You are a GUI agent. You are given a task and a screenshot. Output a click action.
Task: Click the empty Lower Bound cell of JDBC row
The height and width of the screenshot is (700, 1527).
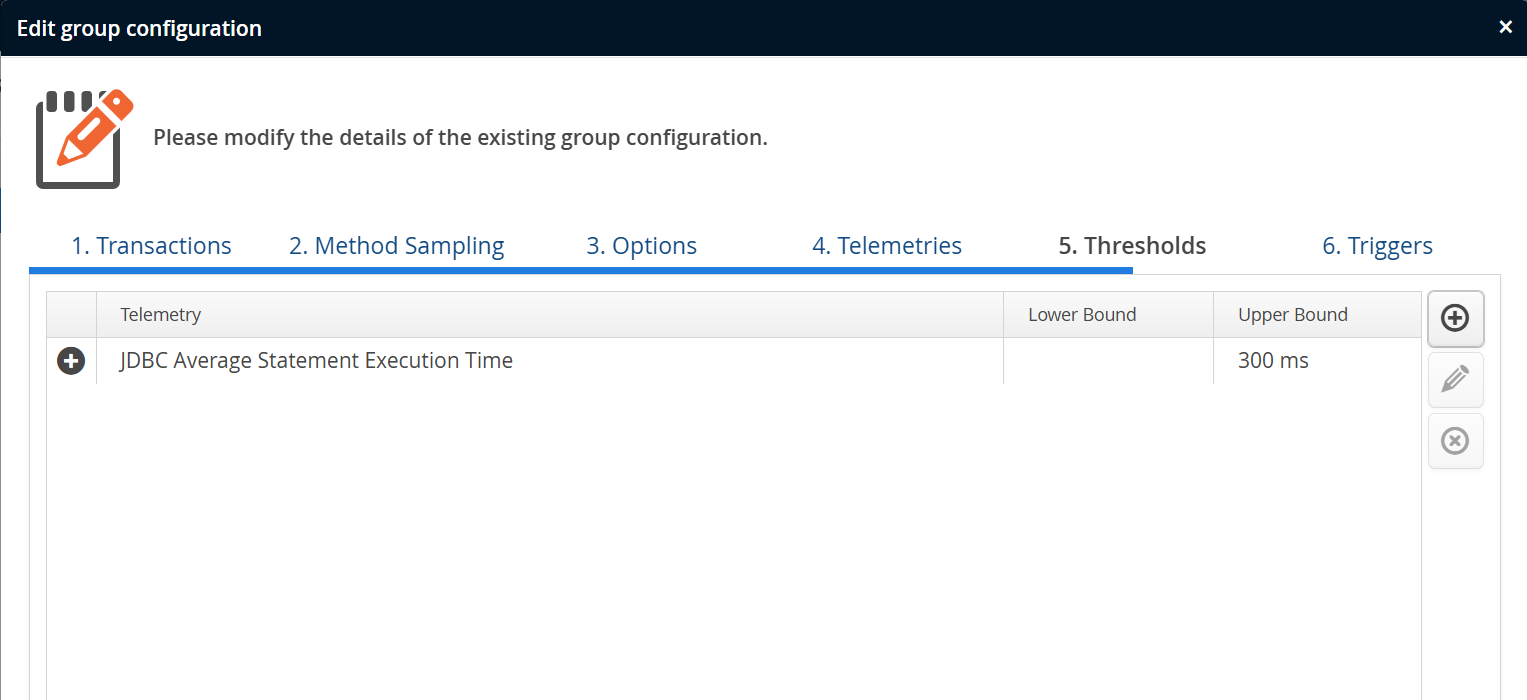pos(1107,361)
